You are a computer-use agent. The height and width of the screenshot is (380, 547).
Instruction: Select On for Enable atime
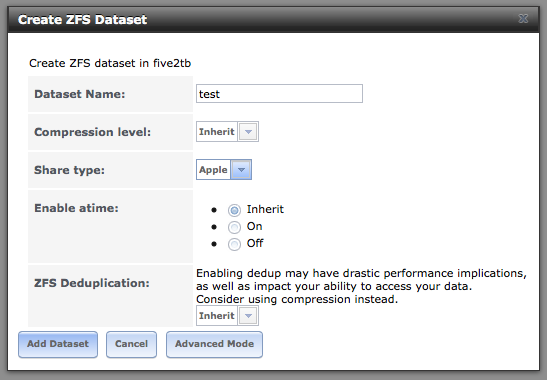pyautogui.click(x=234, y=227)
